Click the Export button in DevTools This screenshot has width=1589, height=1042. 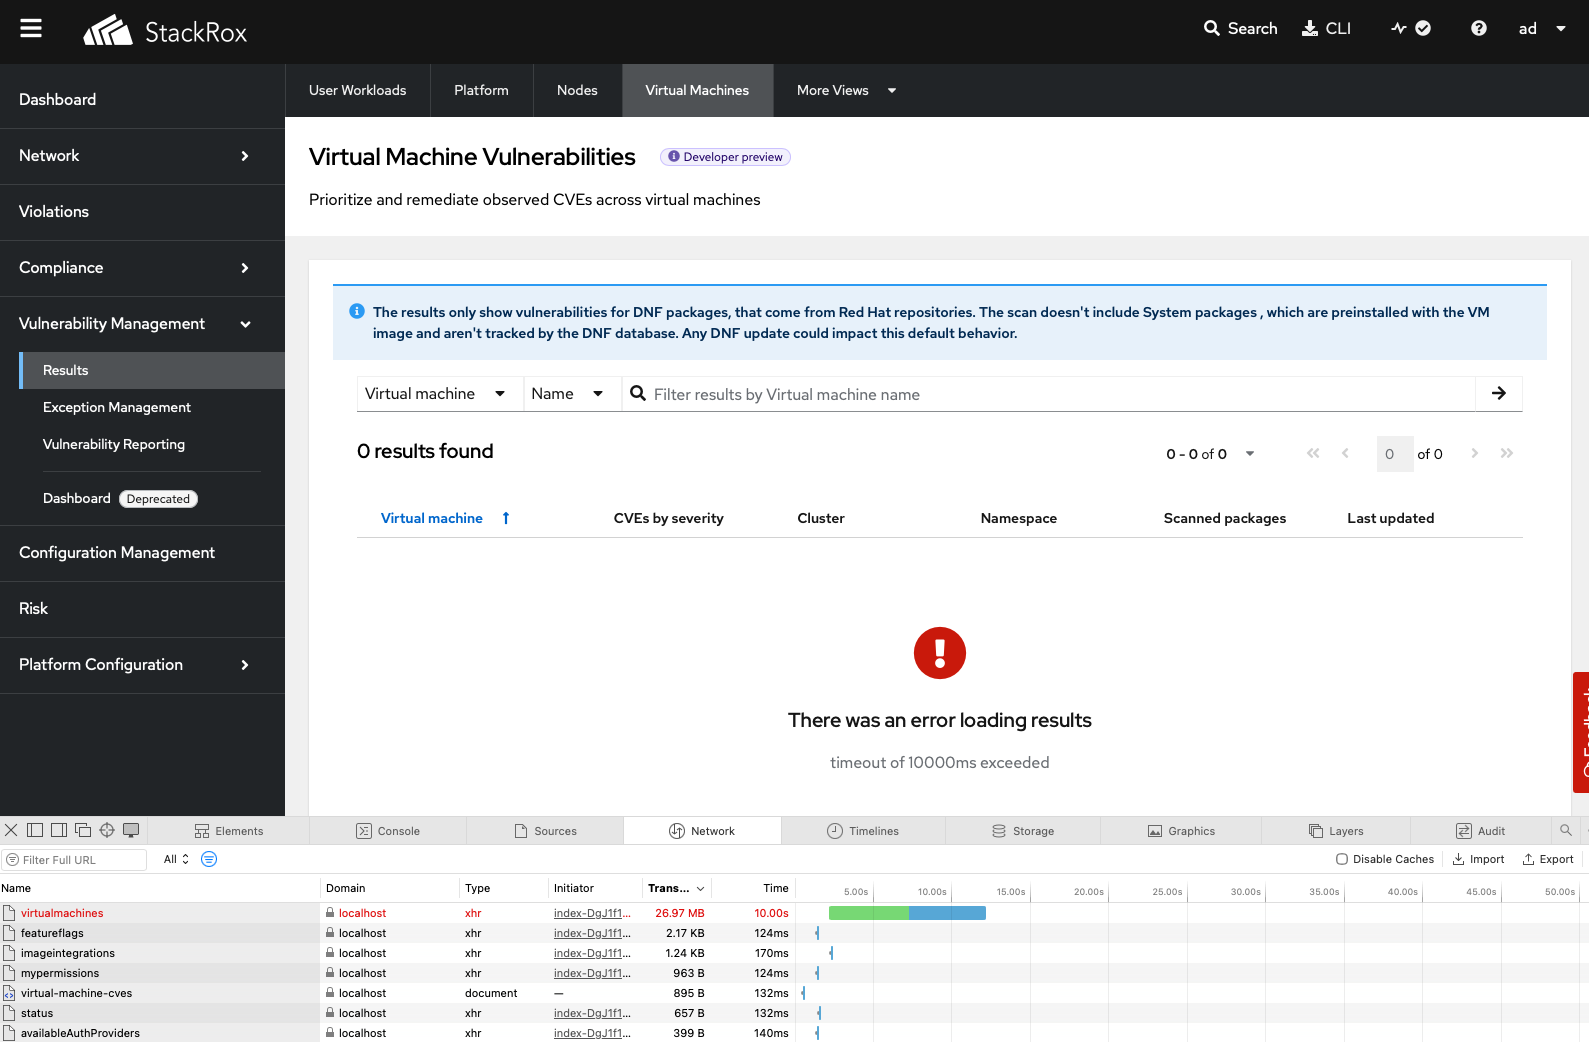pyautogui.click(x=1547, y=859)
